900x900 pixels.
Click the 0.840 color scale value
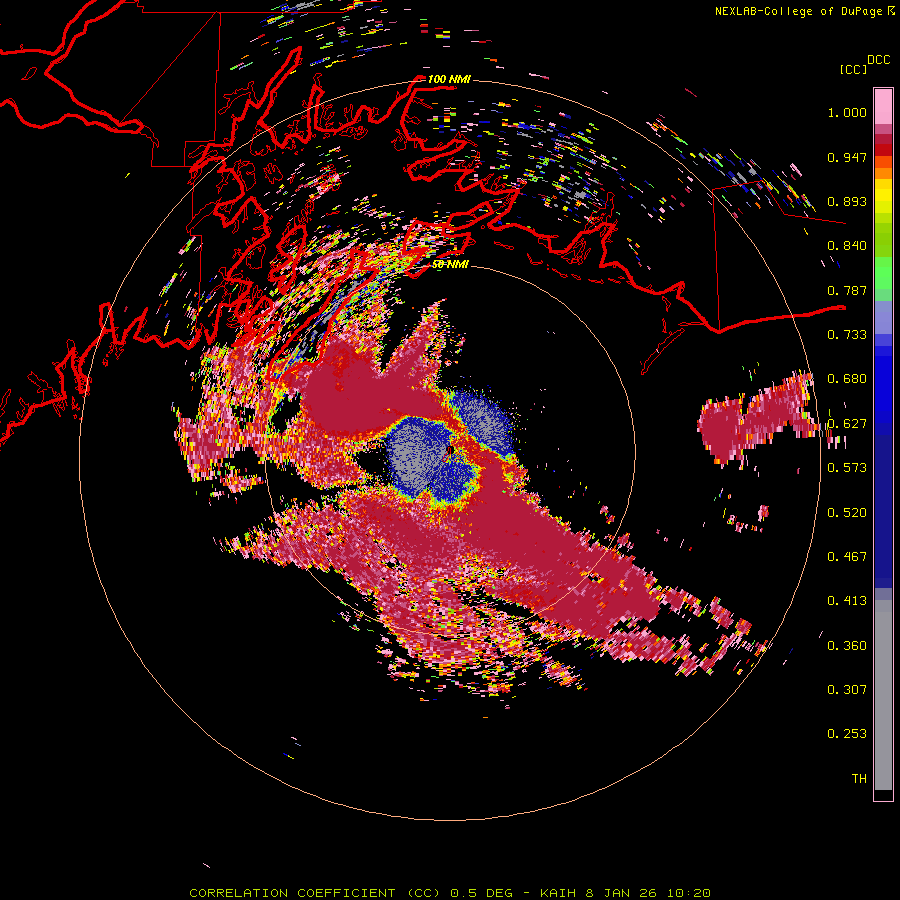(847, 246)
